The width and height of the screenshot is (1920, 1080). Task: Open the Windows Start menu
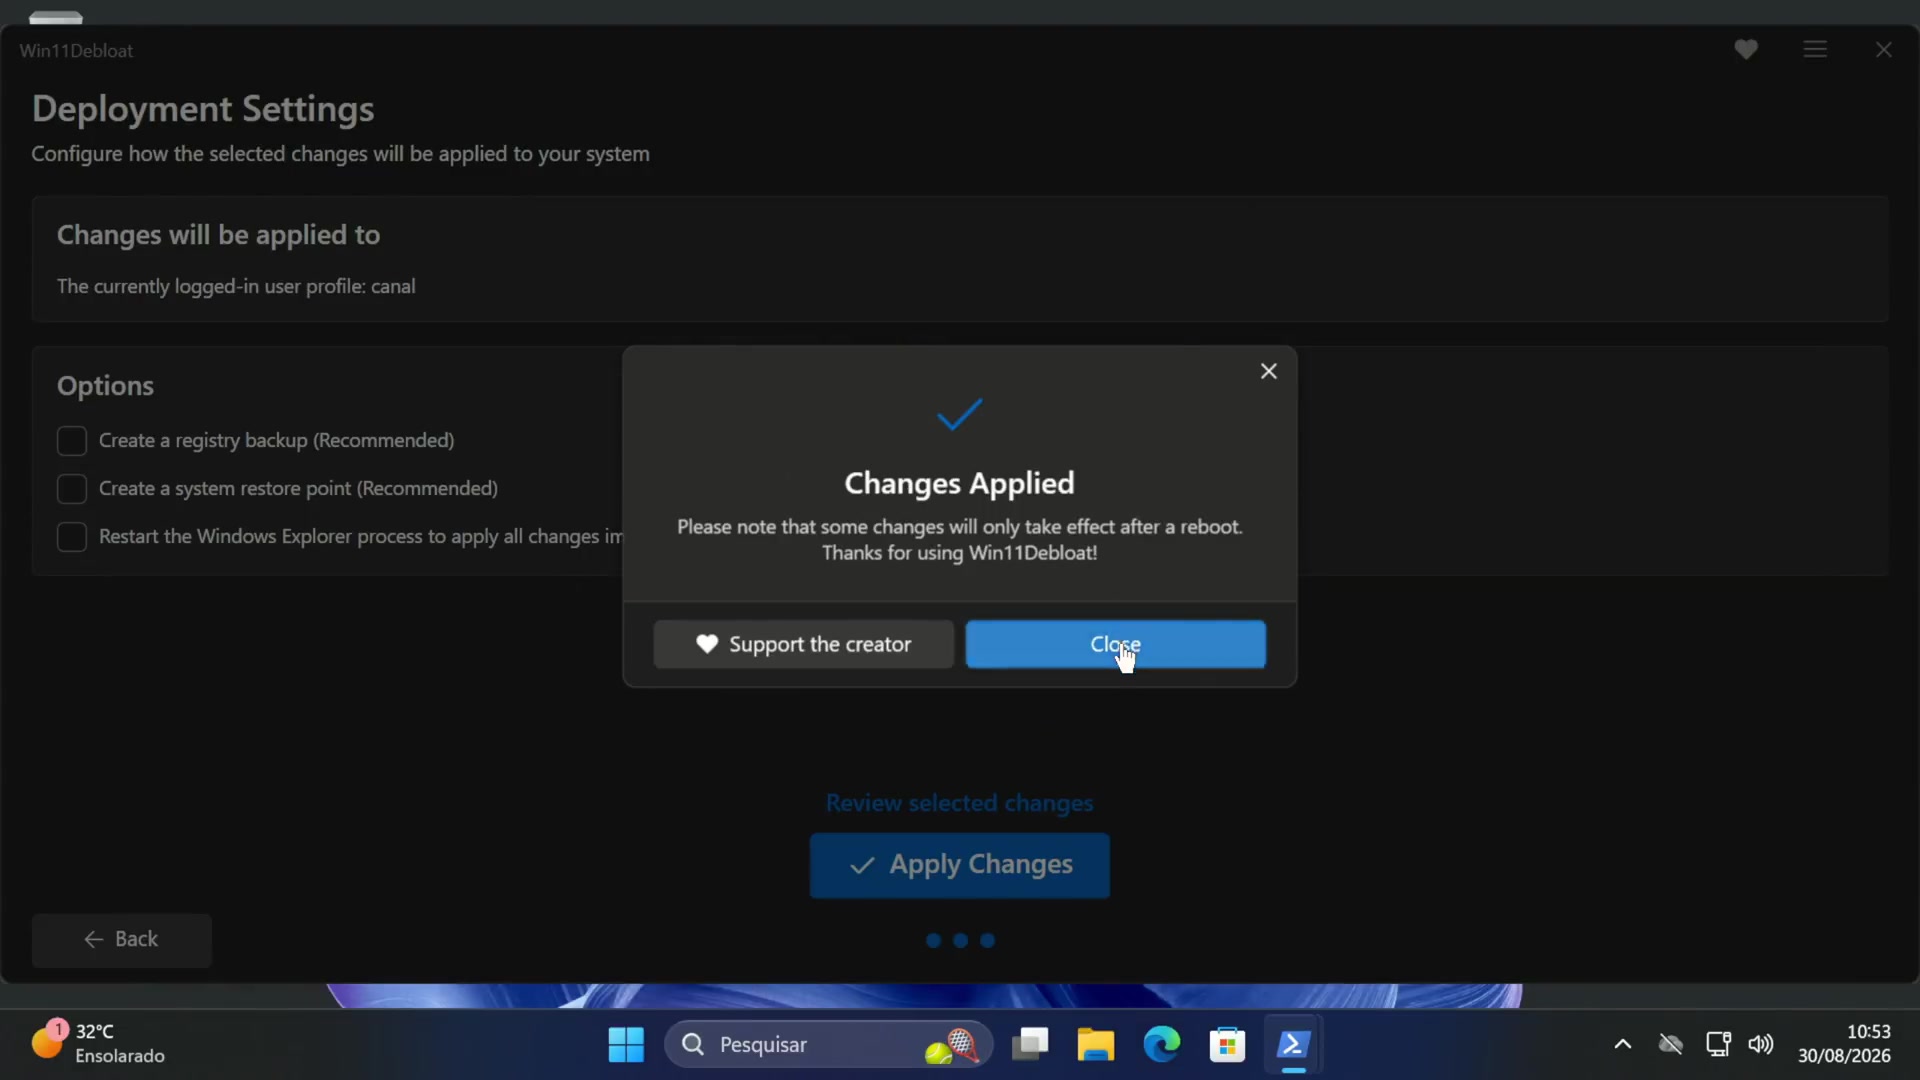pos(626,1045)
